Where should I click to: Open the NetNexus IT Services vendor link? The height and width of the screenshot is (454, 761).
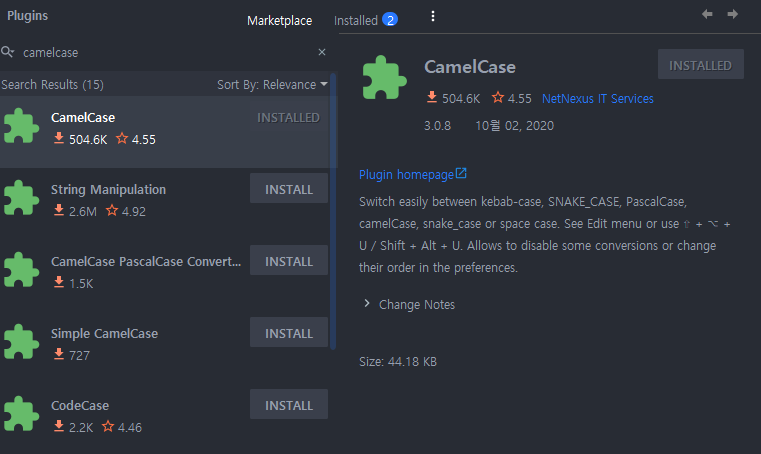[x=597, y=99]
